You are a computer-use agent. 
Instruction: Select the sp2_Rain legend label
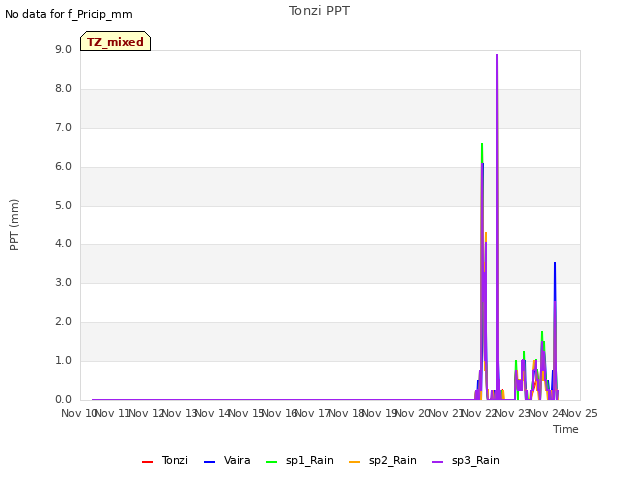393,460
